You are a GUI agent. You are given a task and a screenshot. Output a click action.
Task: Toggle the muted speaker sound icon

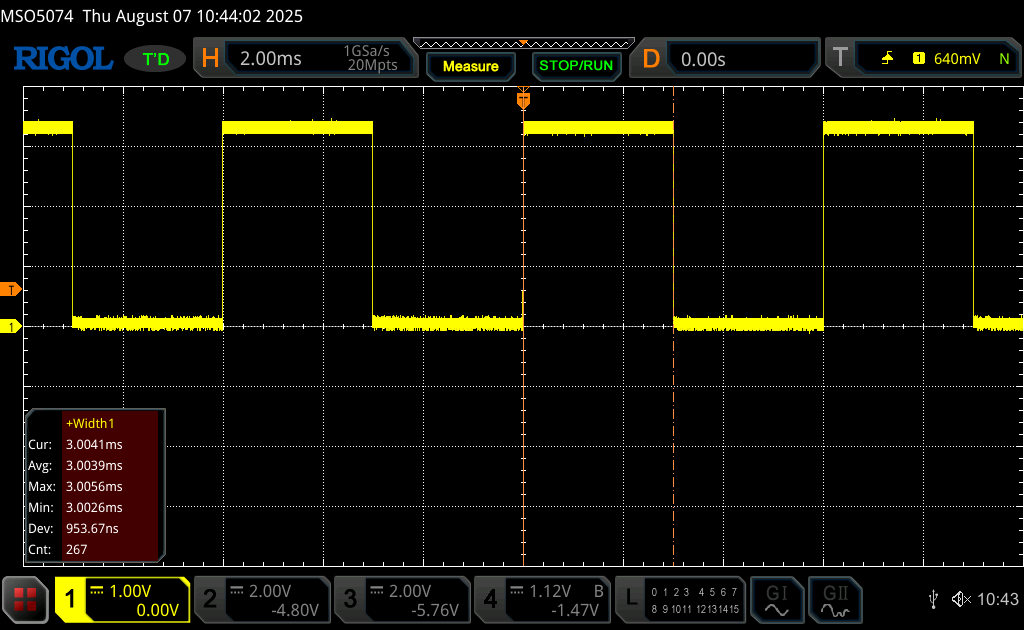(961, 599)
